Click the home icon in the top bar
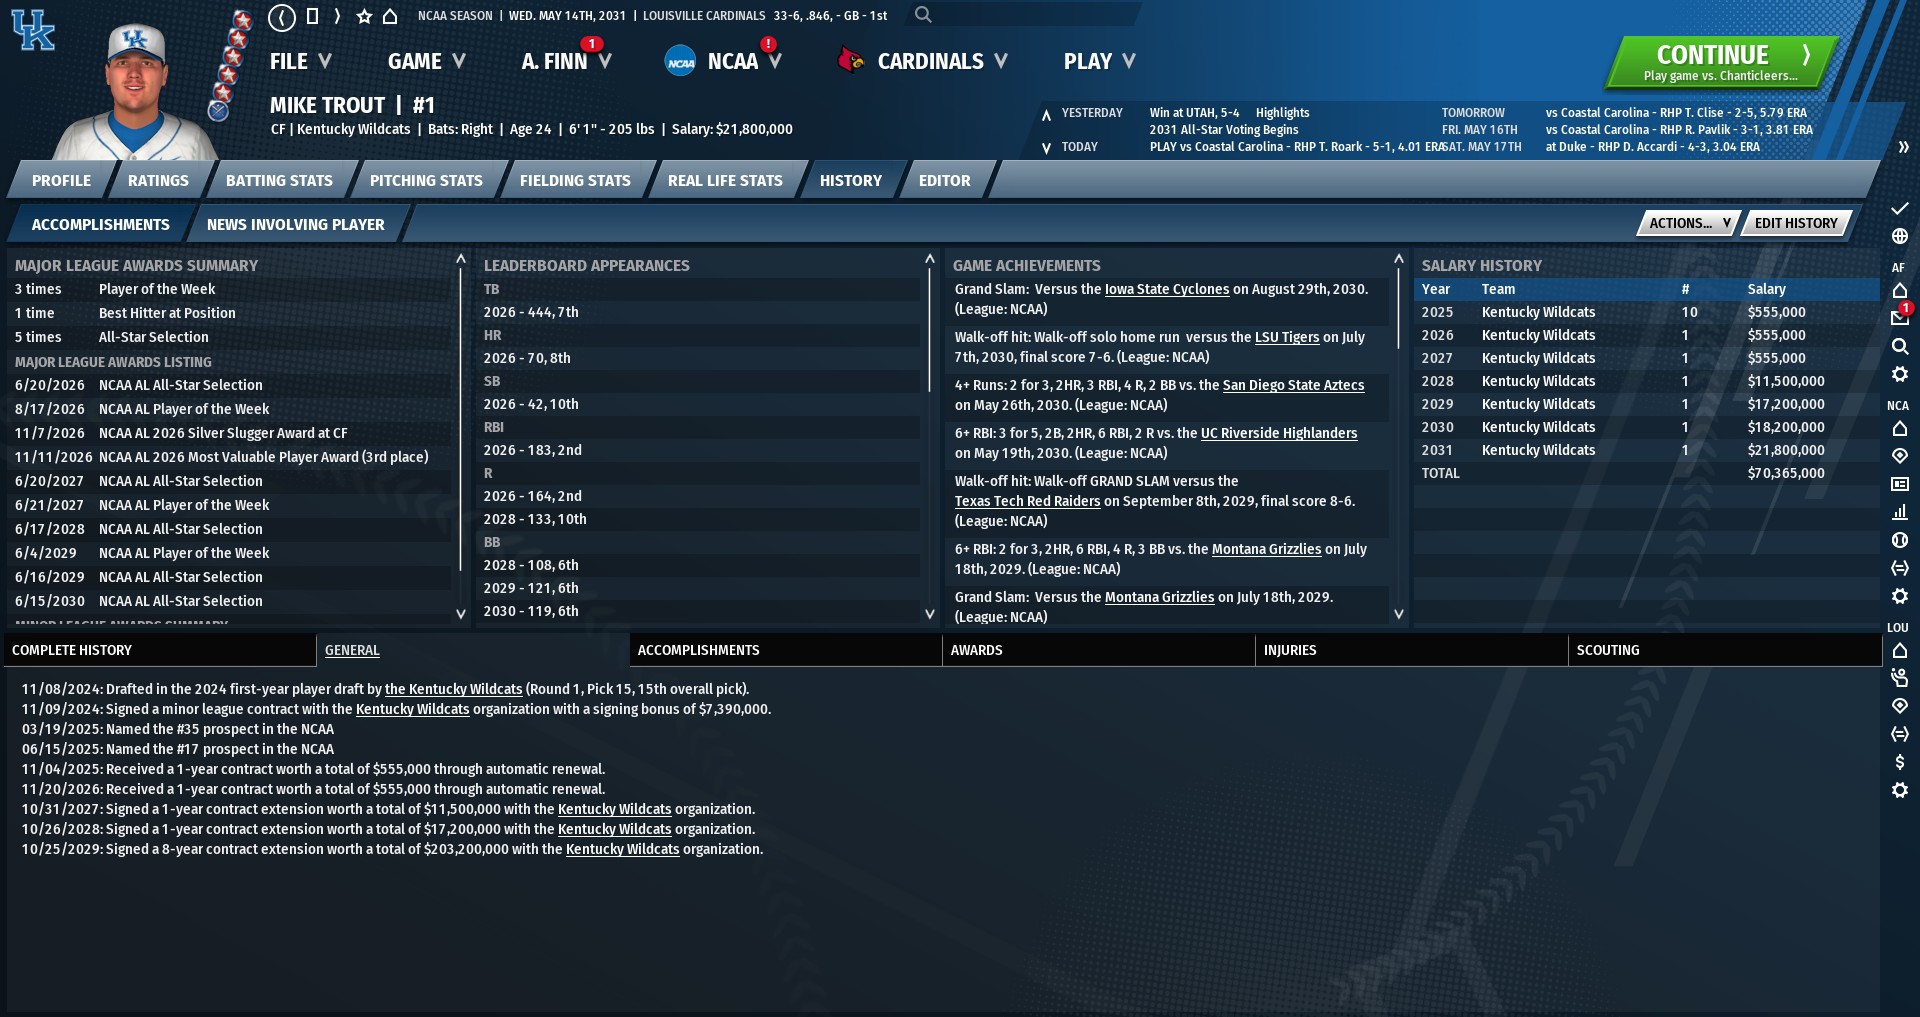The image size is (1920, 1017). (x=390, y=16)
